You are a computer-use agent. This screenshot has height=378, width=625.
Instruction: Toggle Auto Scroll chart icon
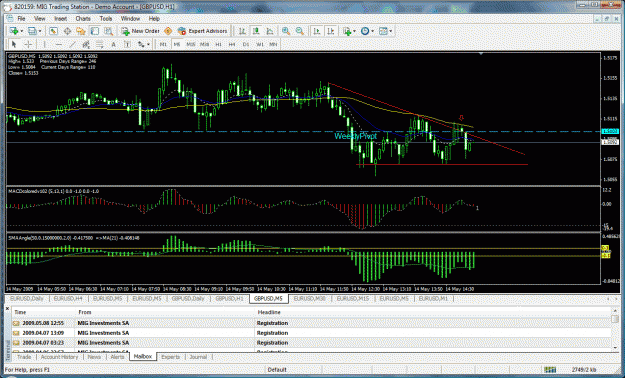point(317,31)
